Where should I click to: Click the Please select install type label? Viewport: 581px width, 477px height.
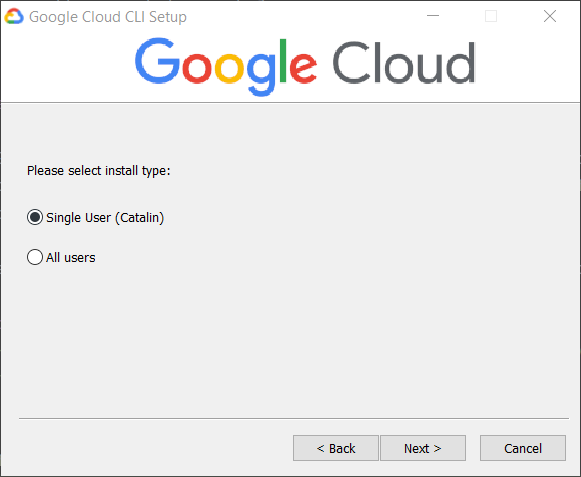(99, 171)
